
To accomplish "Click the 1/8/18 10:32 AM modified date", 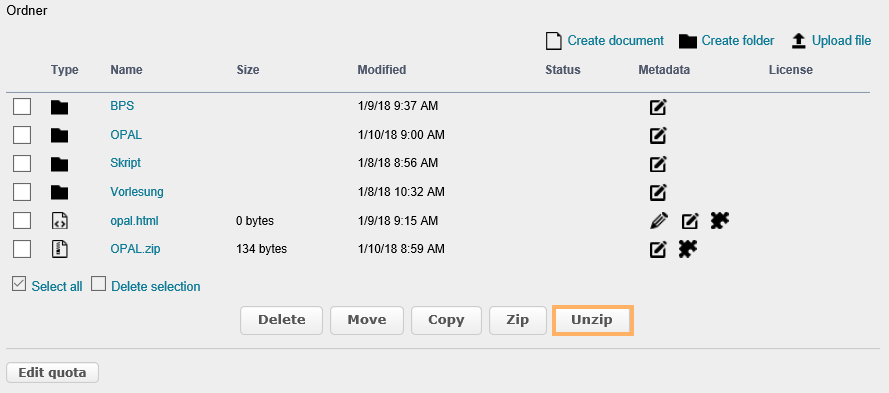I will (401, 192).
